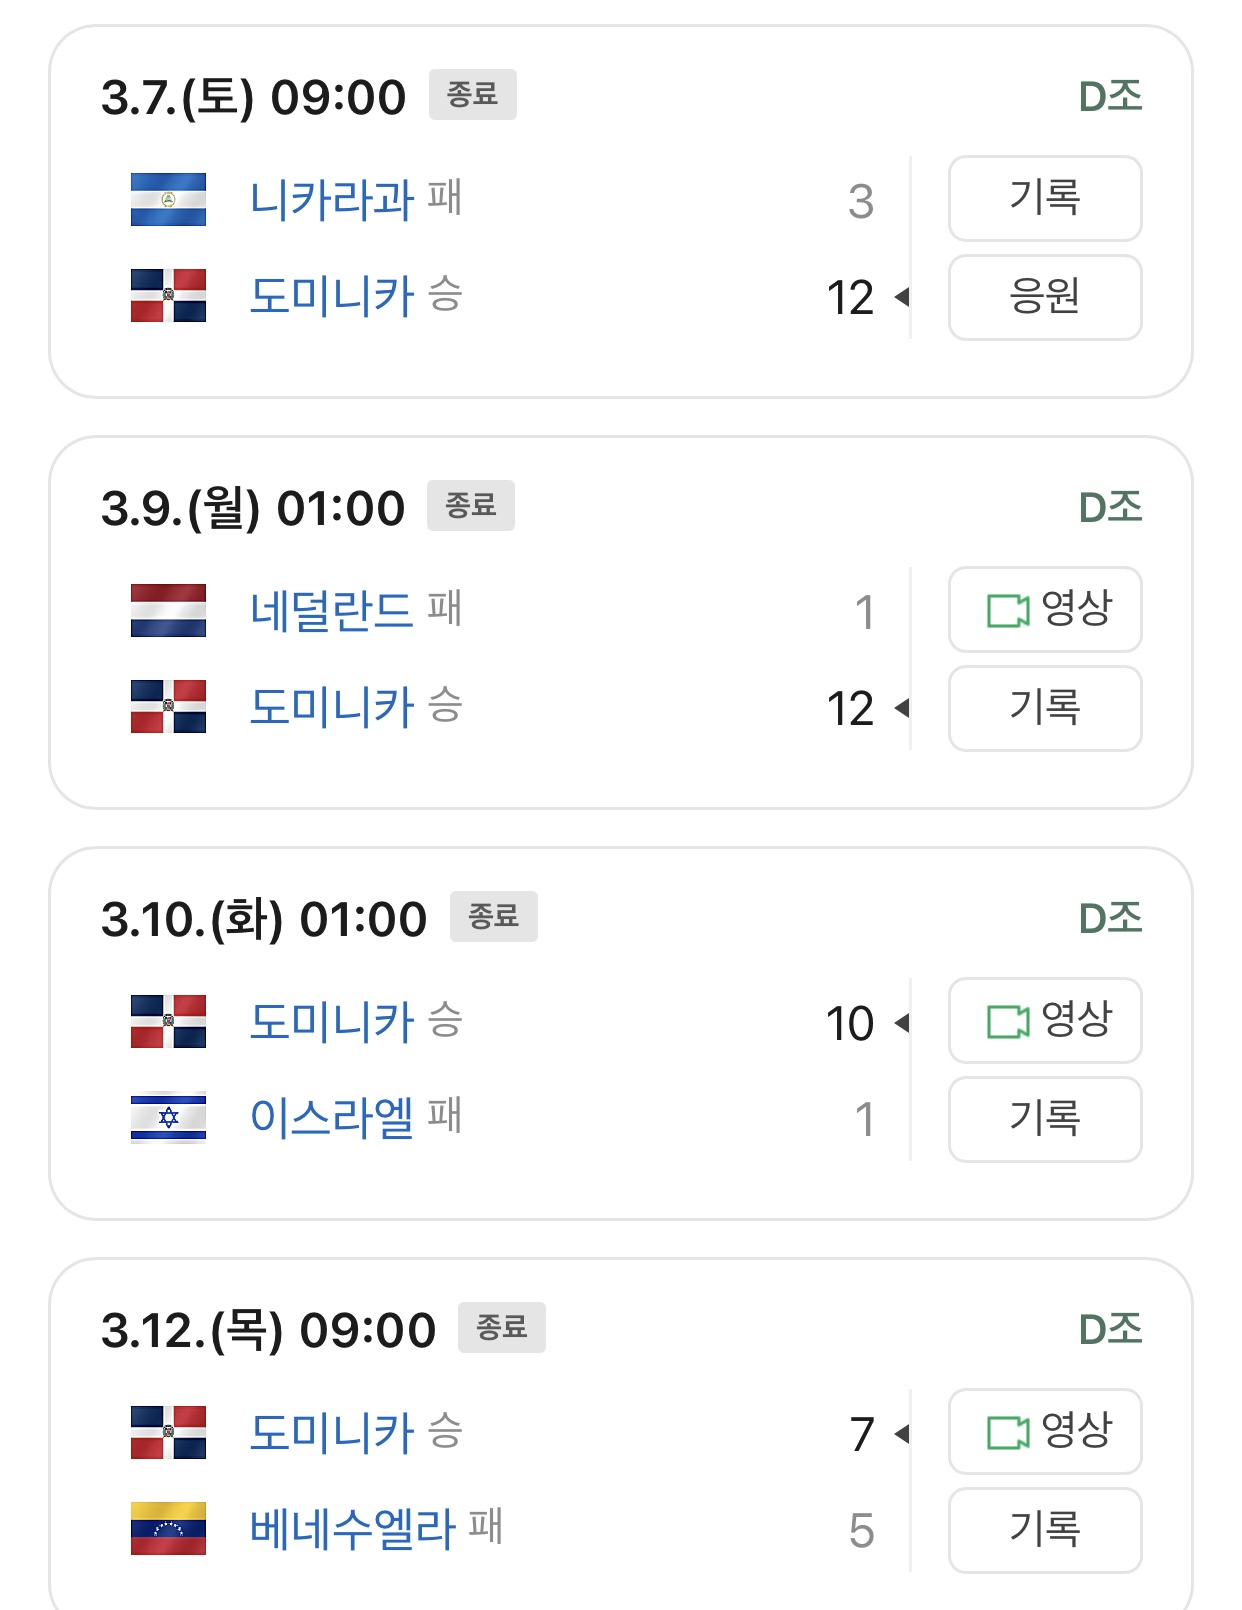View 기록 for the Venezuela match

[1044, 1530]
